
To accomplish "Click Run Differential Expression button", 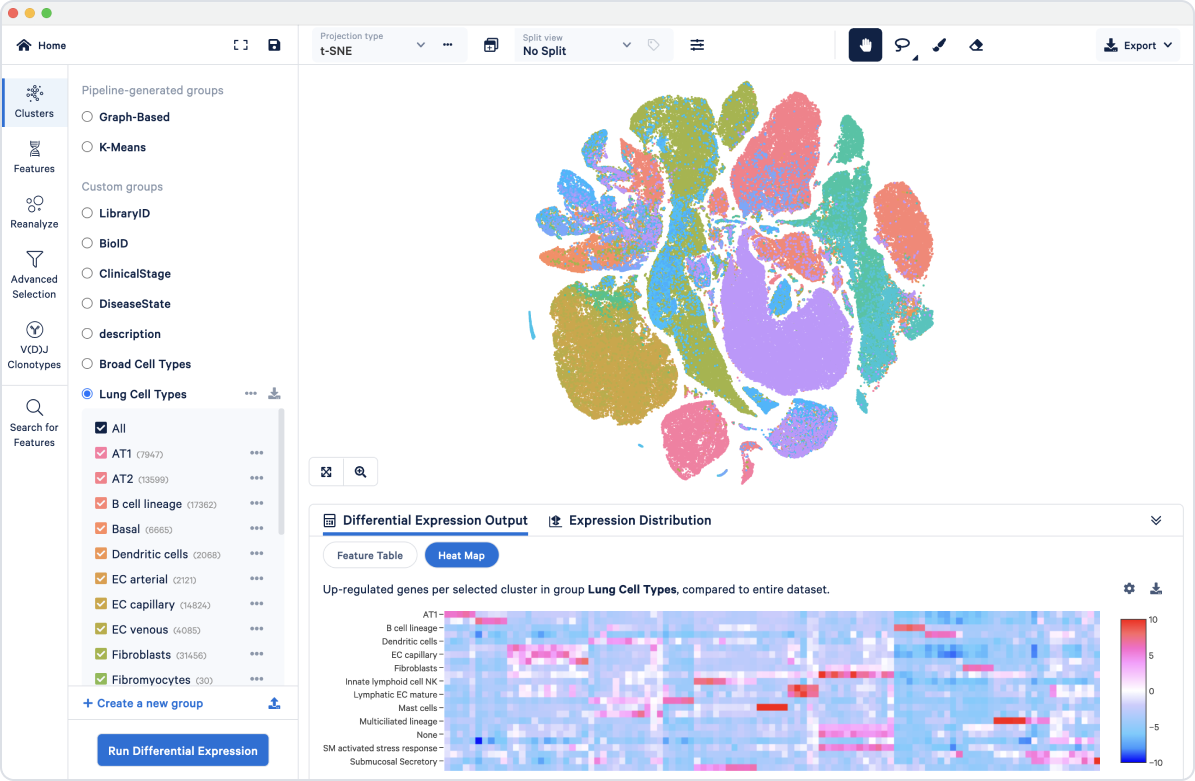I will (183, 751).
